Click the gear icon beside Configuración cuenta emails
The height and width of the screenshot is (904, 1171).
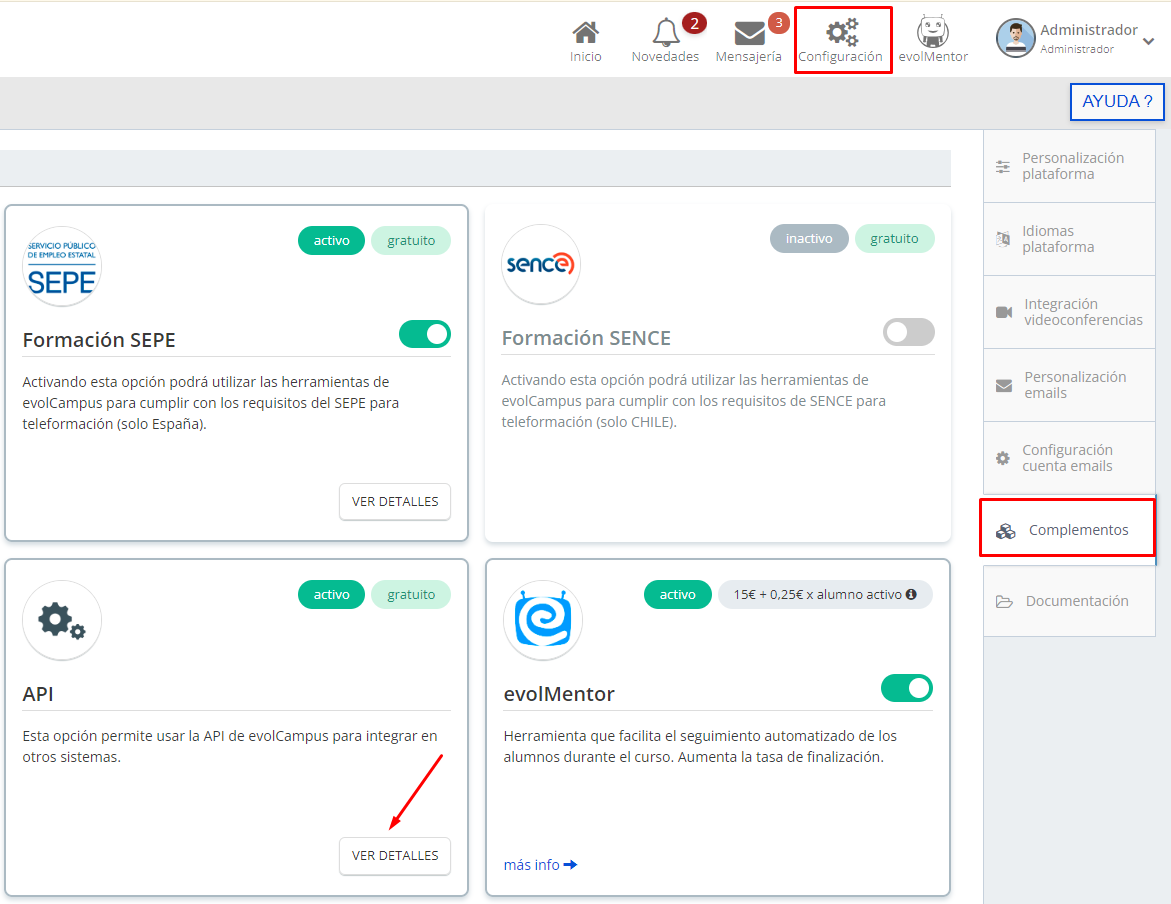pos(1003,458)
